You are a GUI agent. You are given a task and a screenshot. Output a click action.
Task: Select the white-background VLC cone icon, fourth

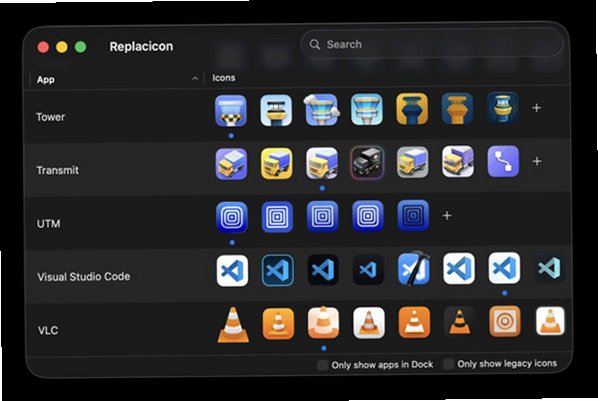tap(369, 323)
